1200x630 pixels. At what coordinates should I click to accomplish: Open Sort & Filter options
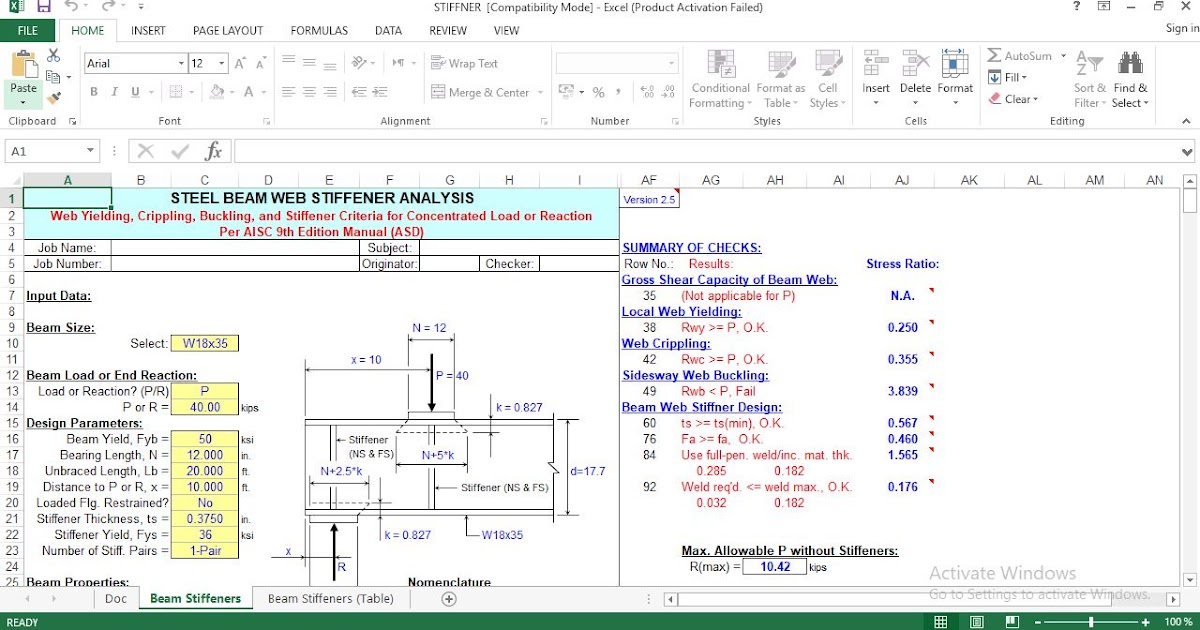pos(1089,80)
